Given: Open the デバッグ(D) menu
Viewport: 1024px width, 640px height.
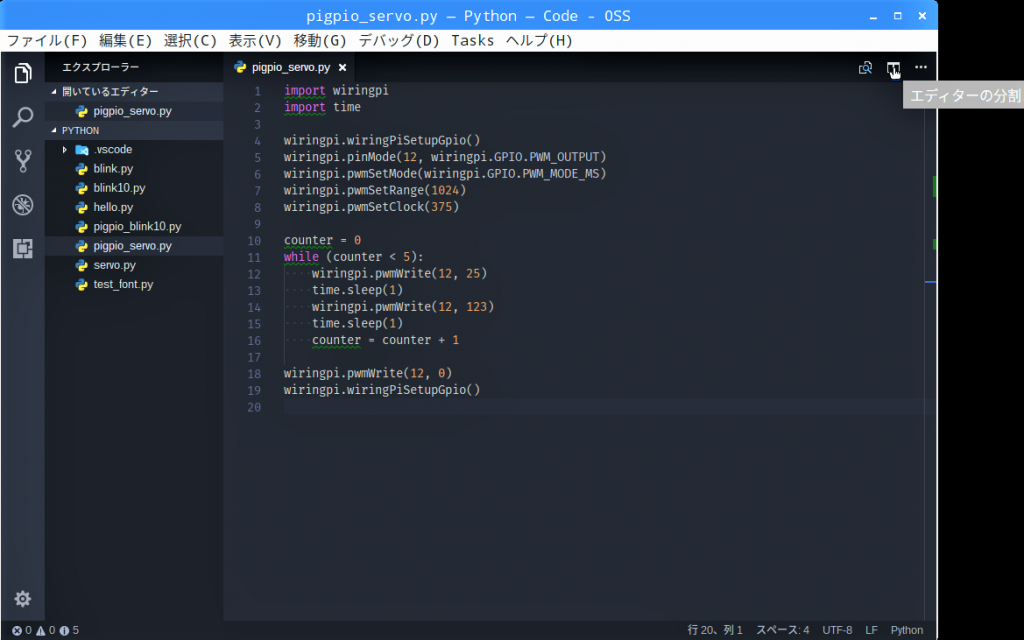Looking at the screenshot, I should 399,41.
